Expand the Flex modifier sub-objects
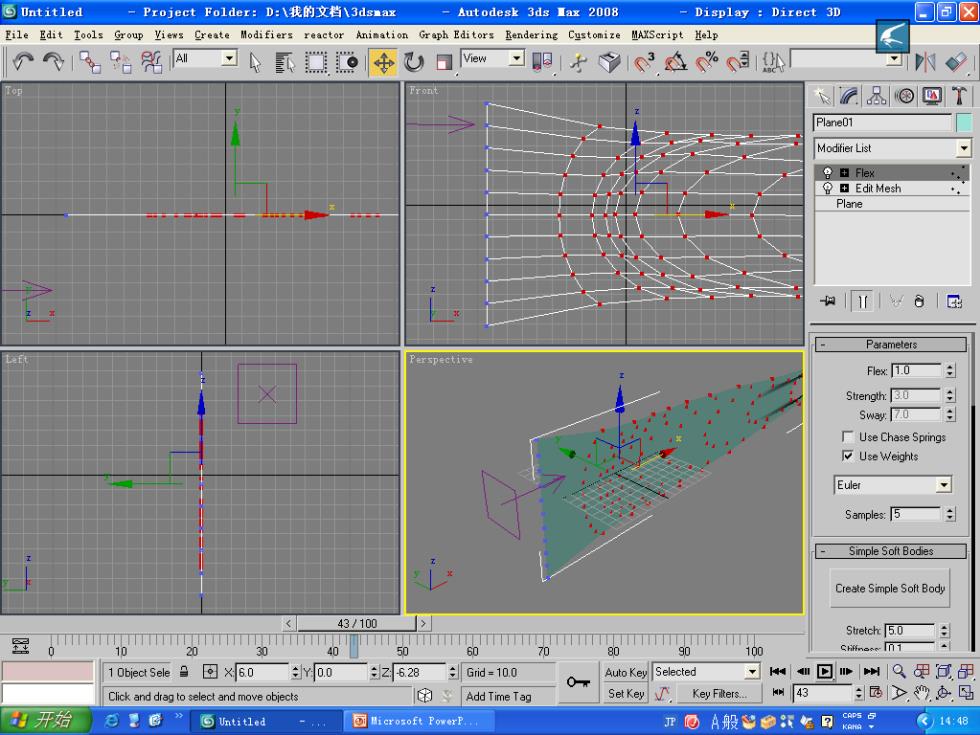Image resolution: width=980 pixels, height=735 pixels. (x=844, y=172)
